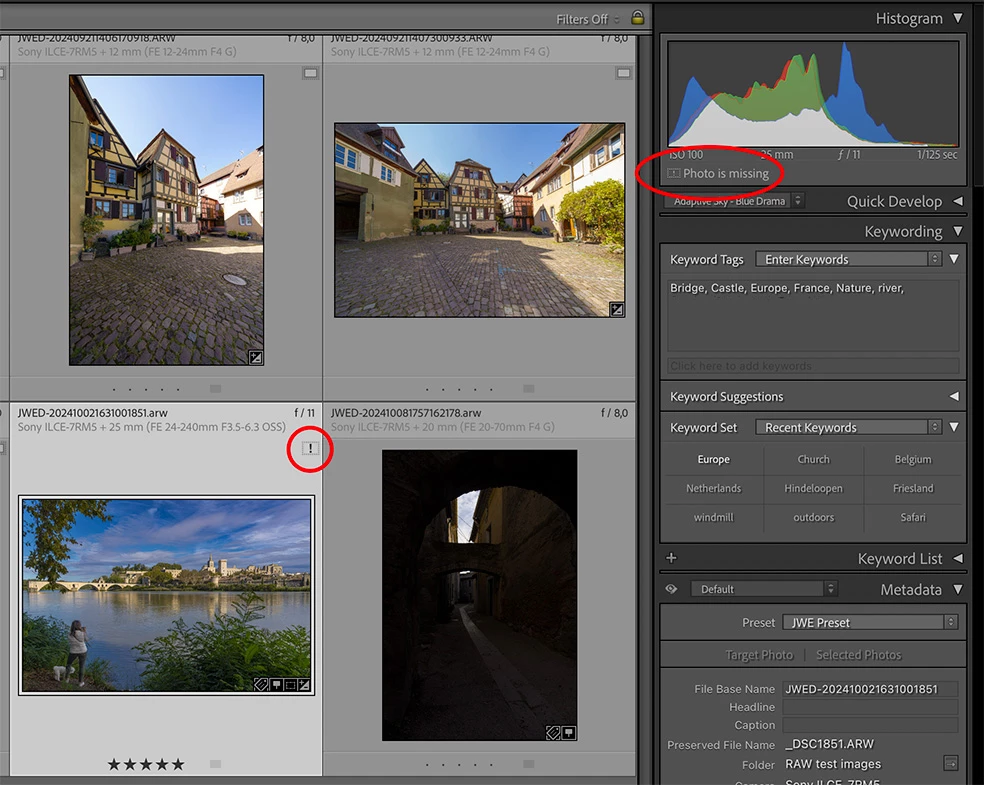Click the plus icon beside Keyword List
The height and width of the screenshot is (785, 984).
click(671, 558)
